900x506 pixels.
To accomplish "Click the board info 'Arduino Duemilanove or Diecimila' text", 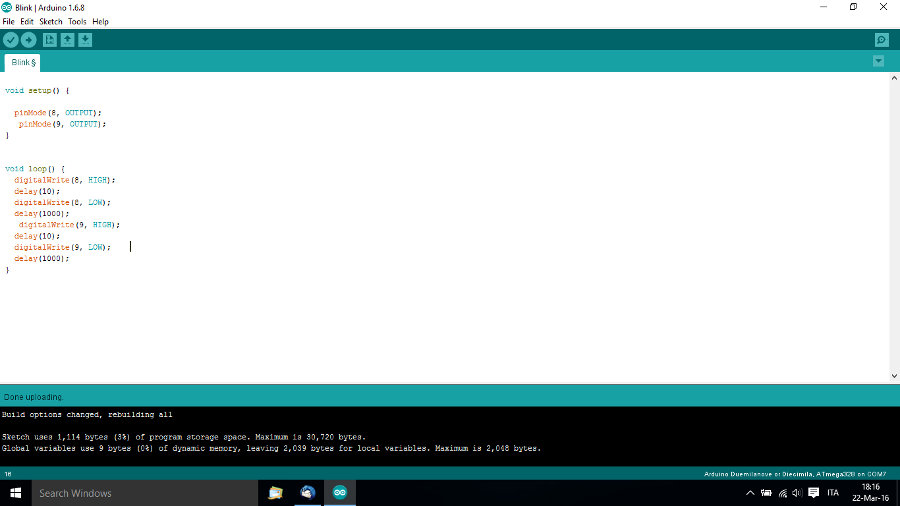I will pyautogui.click(x=795, y=474).
